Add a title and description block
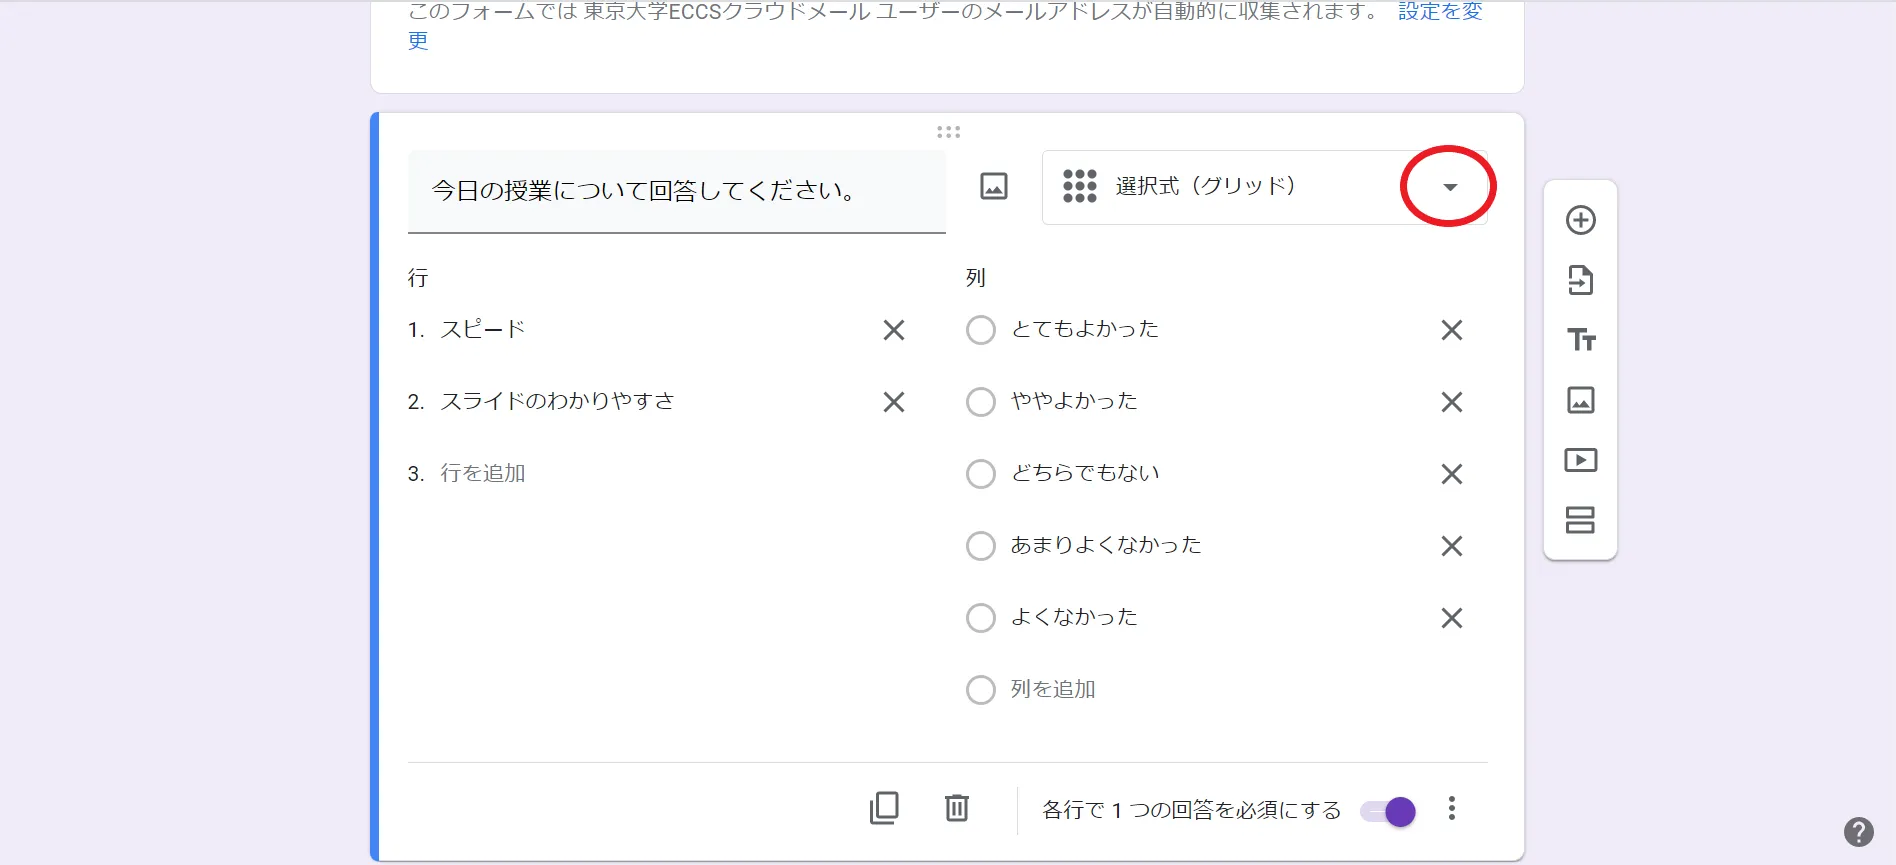The image size is (1896, 865). click(x=1580, y=340)
